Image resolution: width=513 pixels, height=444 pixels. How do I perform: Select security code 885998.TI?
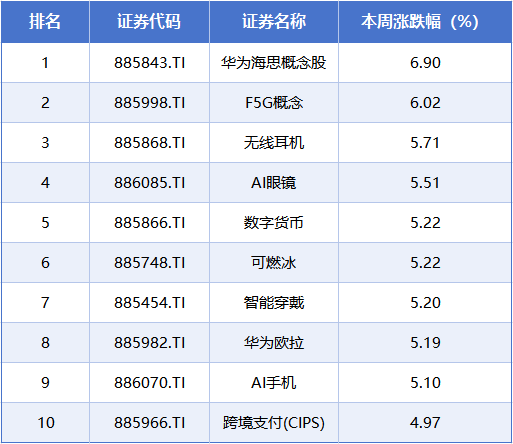(x=149, y=103)
